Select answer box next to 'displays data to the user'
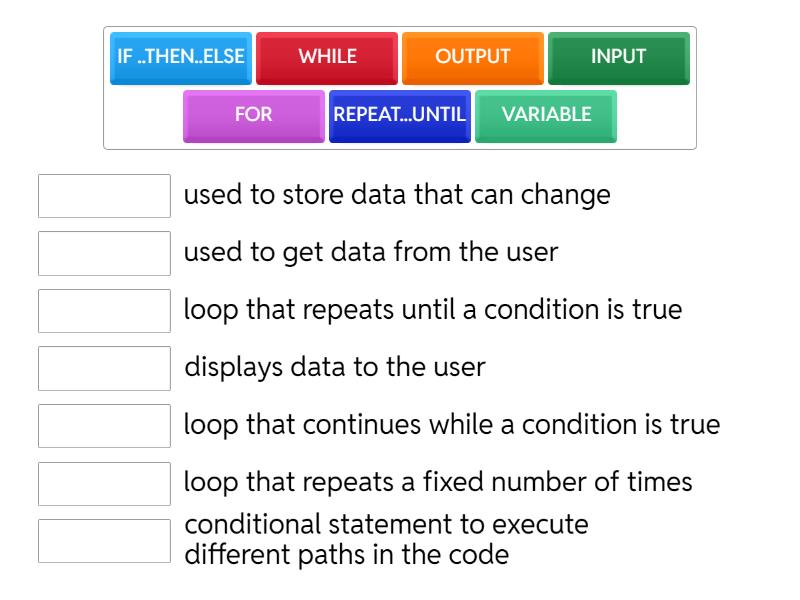This screenshot has width=800, height=600. pyautogui.click(x=104, y=368)
